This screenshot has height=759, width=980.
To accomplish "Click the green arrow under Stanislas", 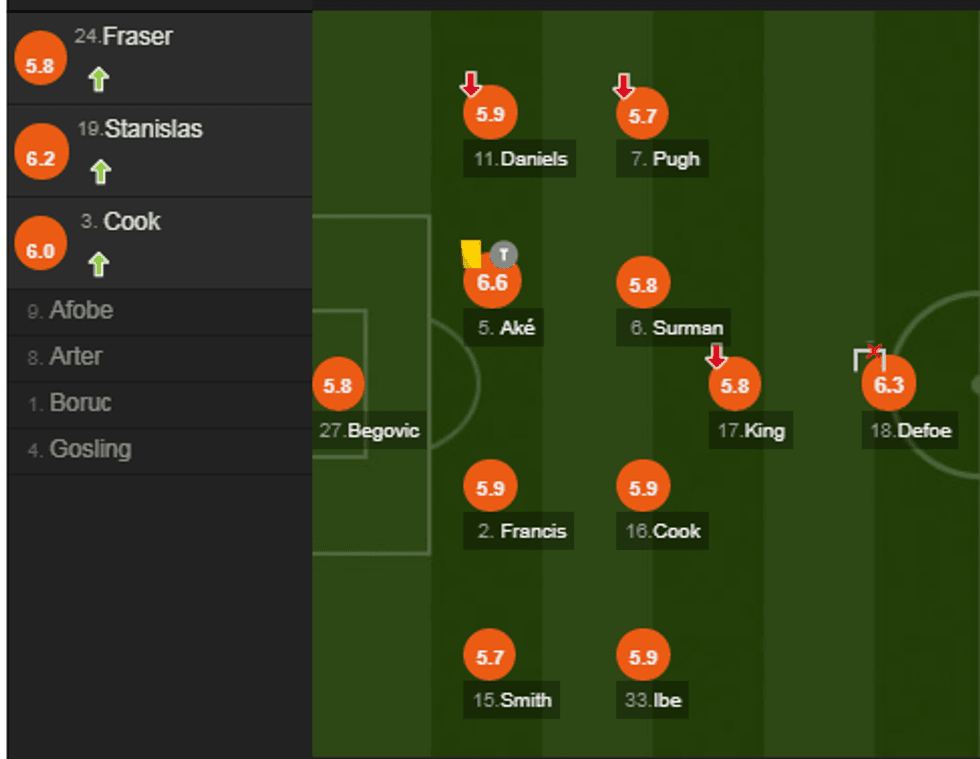I will [x=99, y=172].
